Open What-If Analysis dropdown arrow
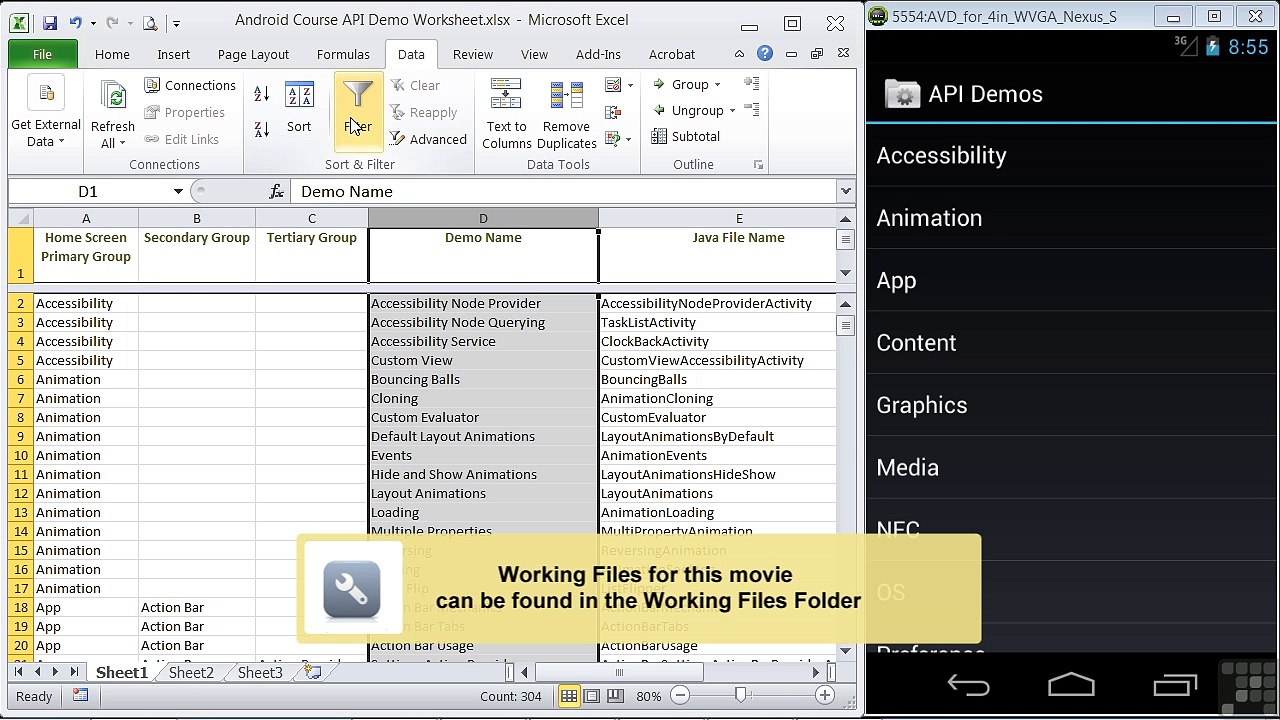Image resolution: width=1280 pixels, height=720 pixels. point(629,139)
